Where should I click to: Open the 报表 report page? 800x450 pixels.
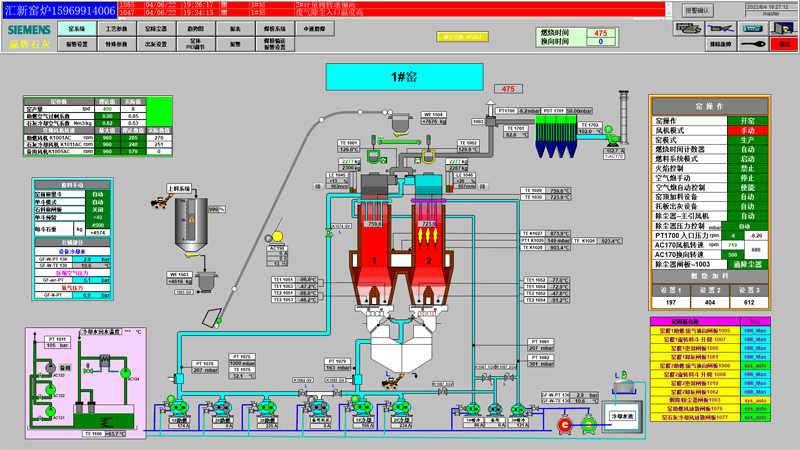(235, 30)
